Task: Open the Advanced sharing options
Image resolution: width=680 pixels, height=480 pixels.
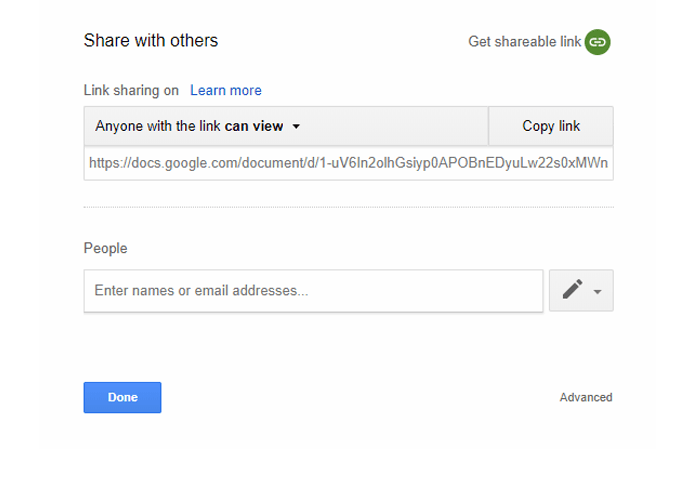Action: [586, 397]
